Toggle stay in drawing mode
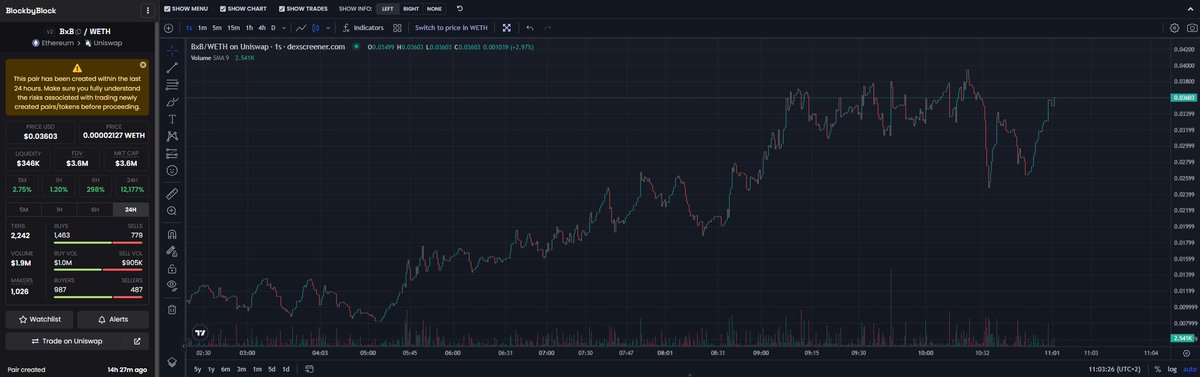Viewport: 1200px width, 377px height. [x=172, y=251]
